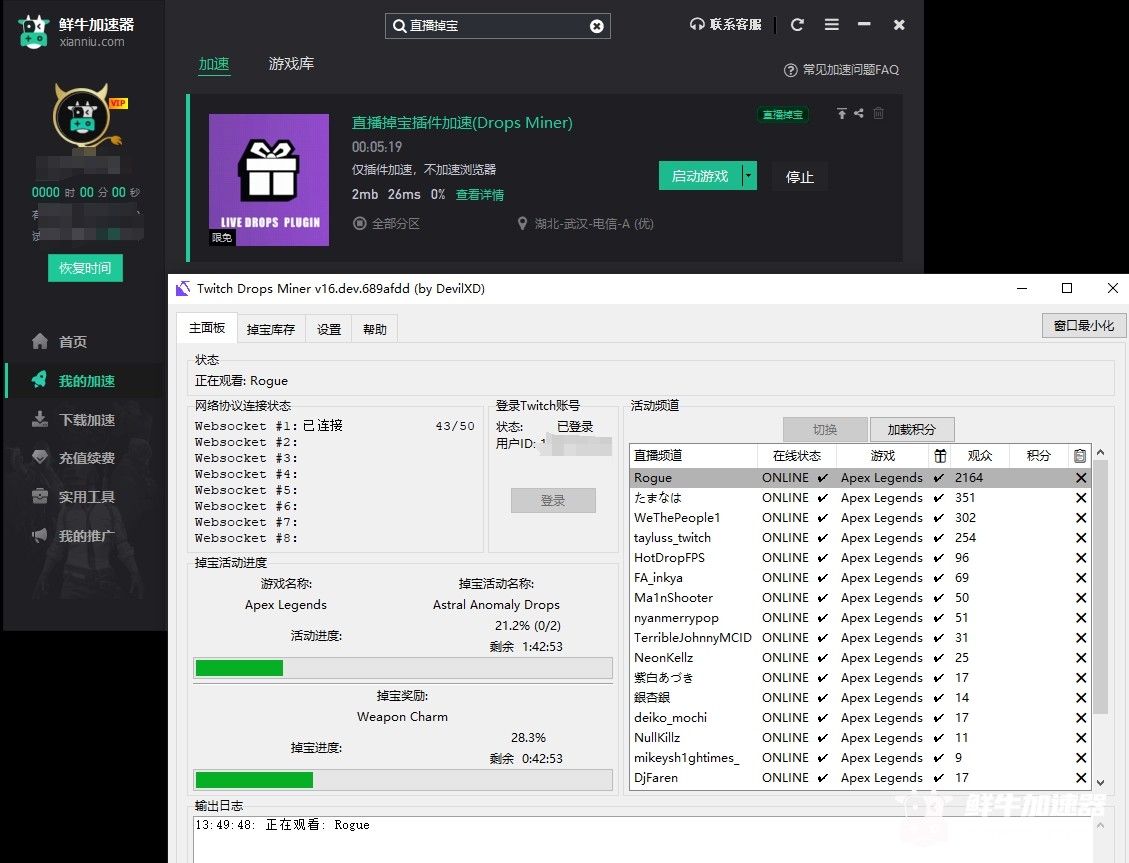Click the 停止 button
The height and width of the screenshot is (863, 1129).
[799, 176]
